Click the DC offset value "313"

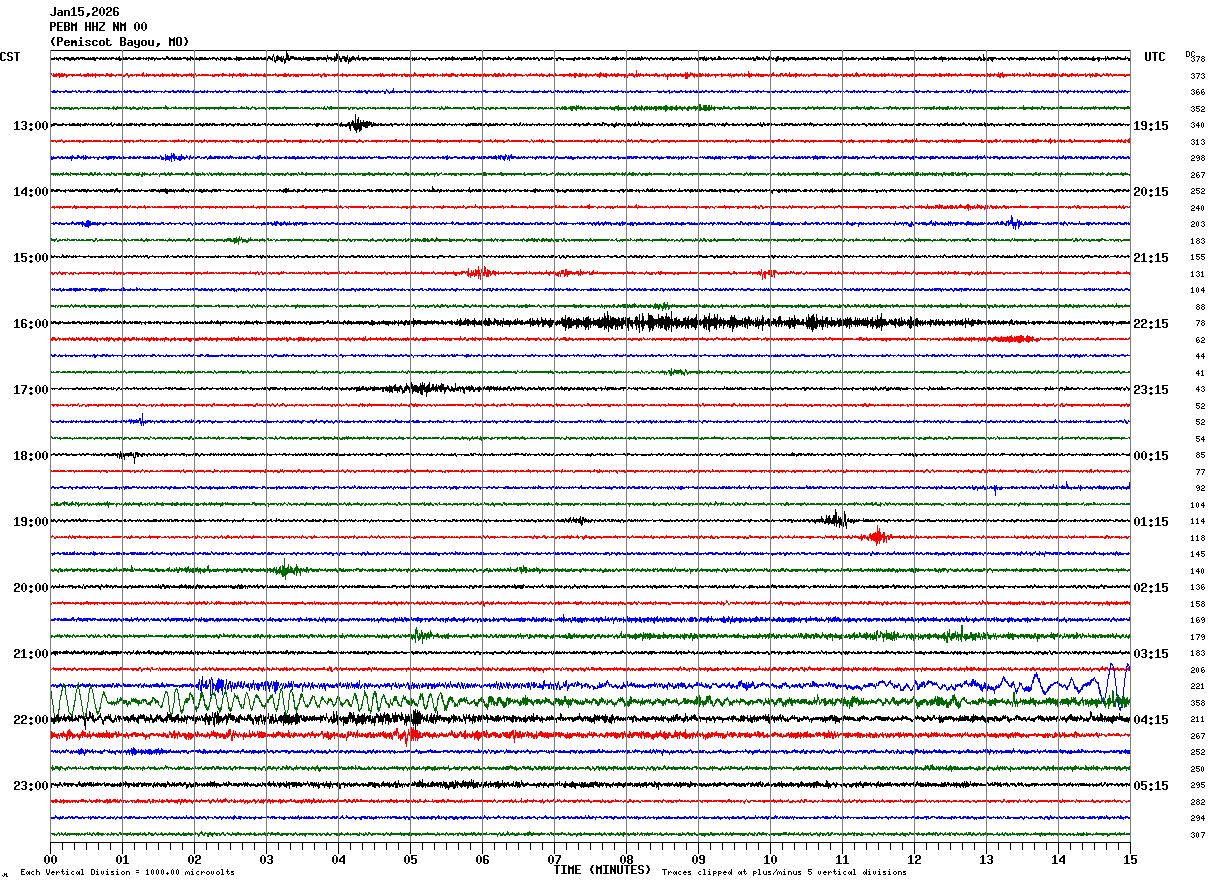1197,142
